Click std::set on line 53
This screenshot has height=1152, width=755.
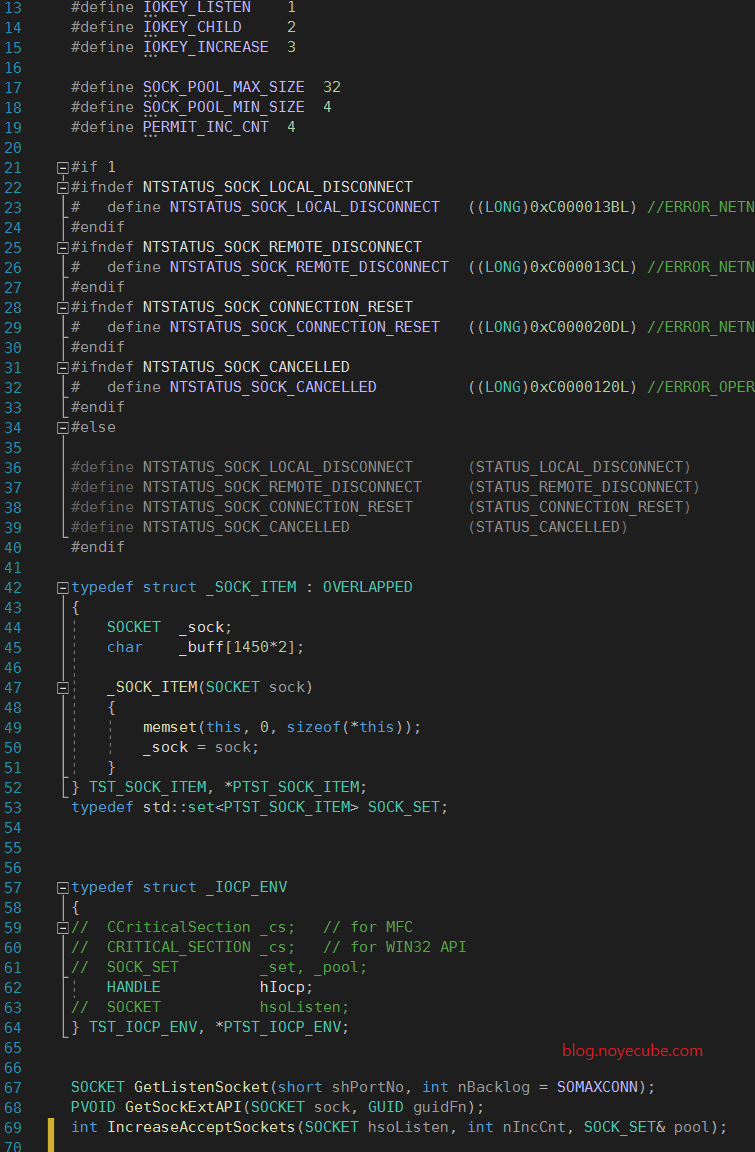click(x=178, y=807)
